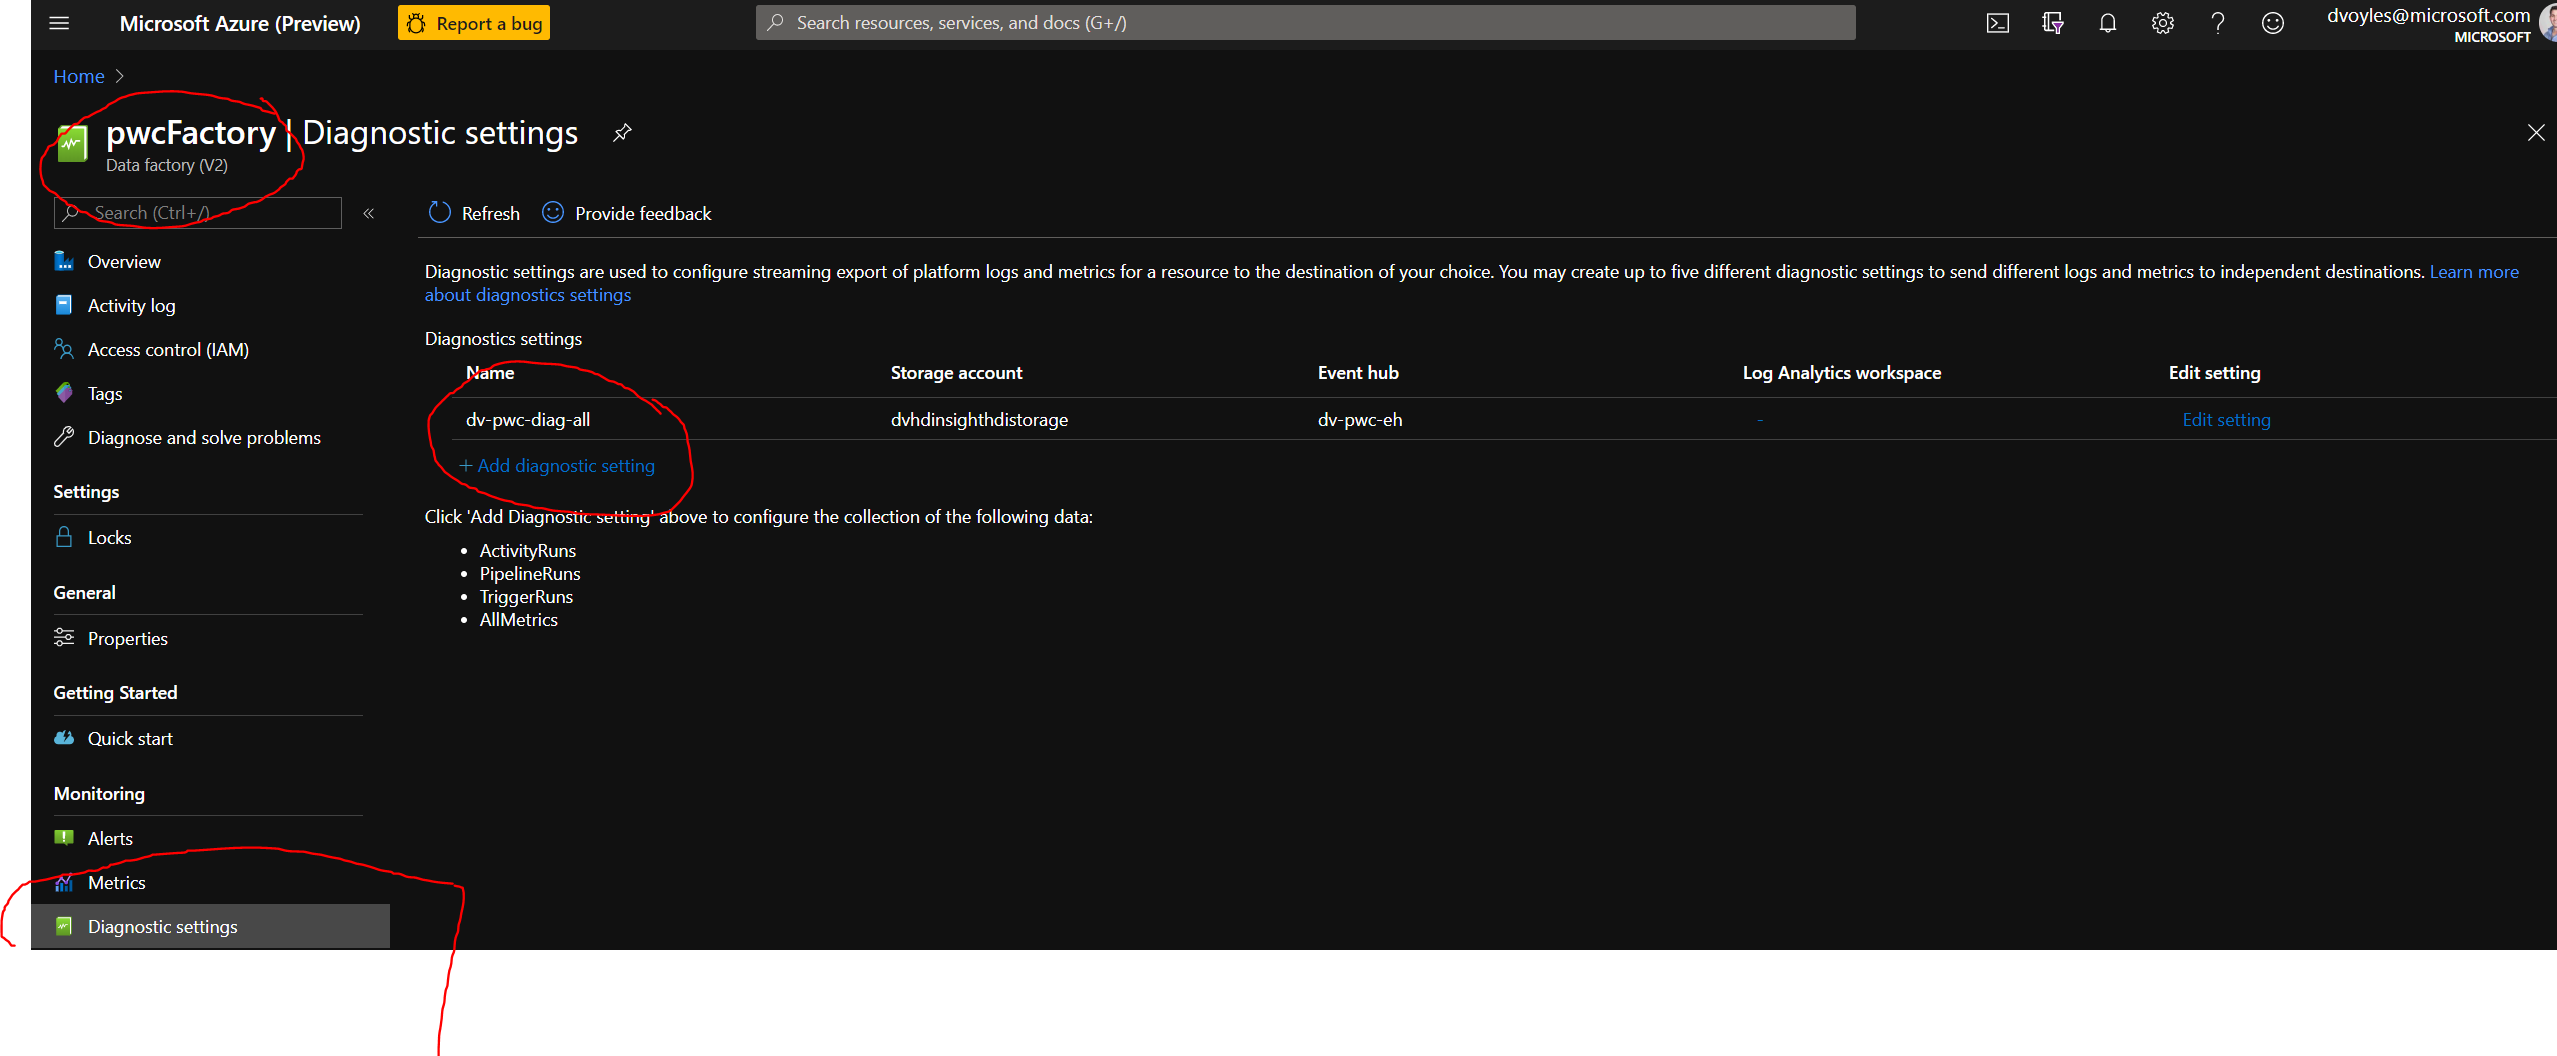Viewport: 2557px width, 1056px height.
Task: Open portal settings gear
Action: coord(2162,23)
